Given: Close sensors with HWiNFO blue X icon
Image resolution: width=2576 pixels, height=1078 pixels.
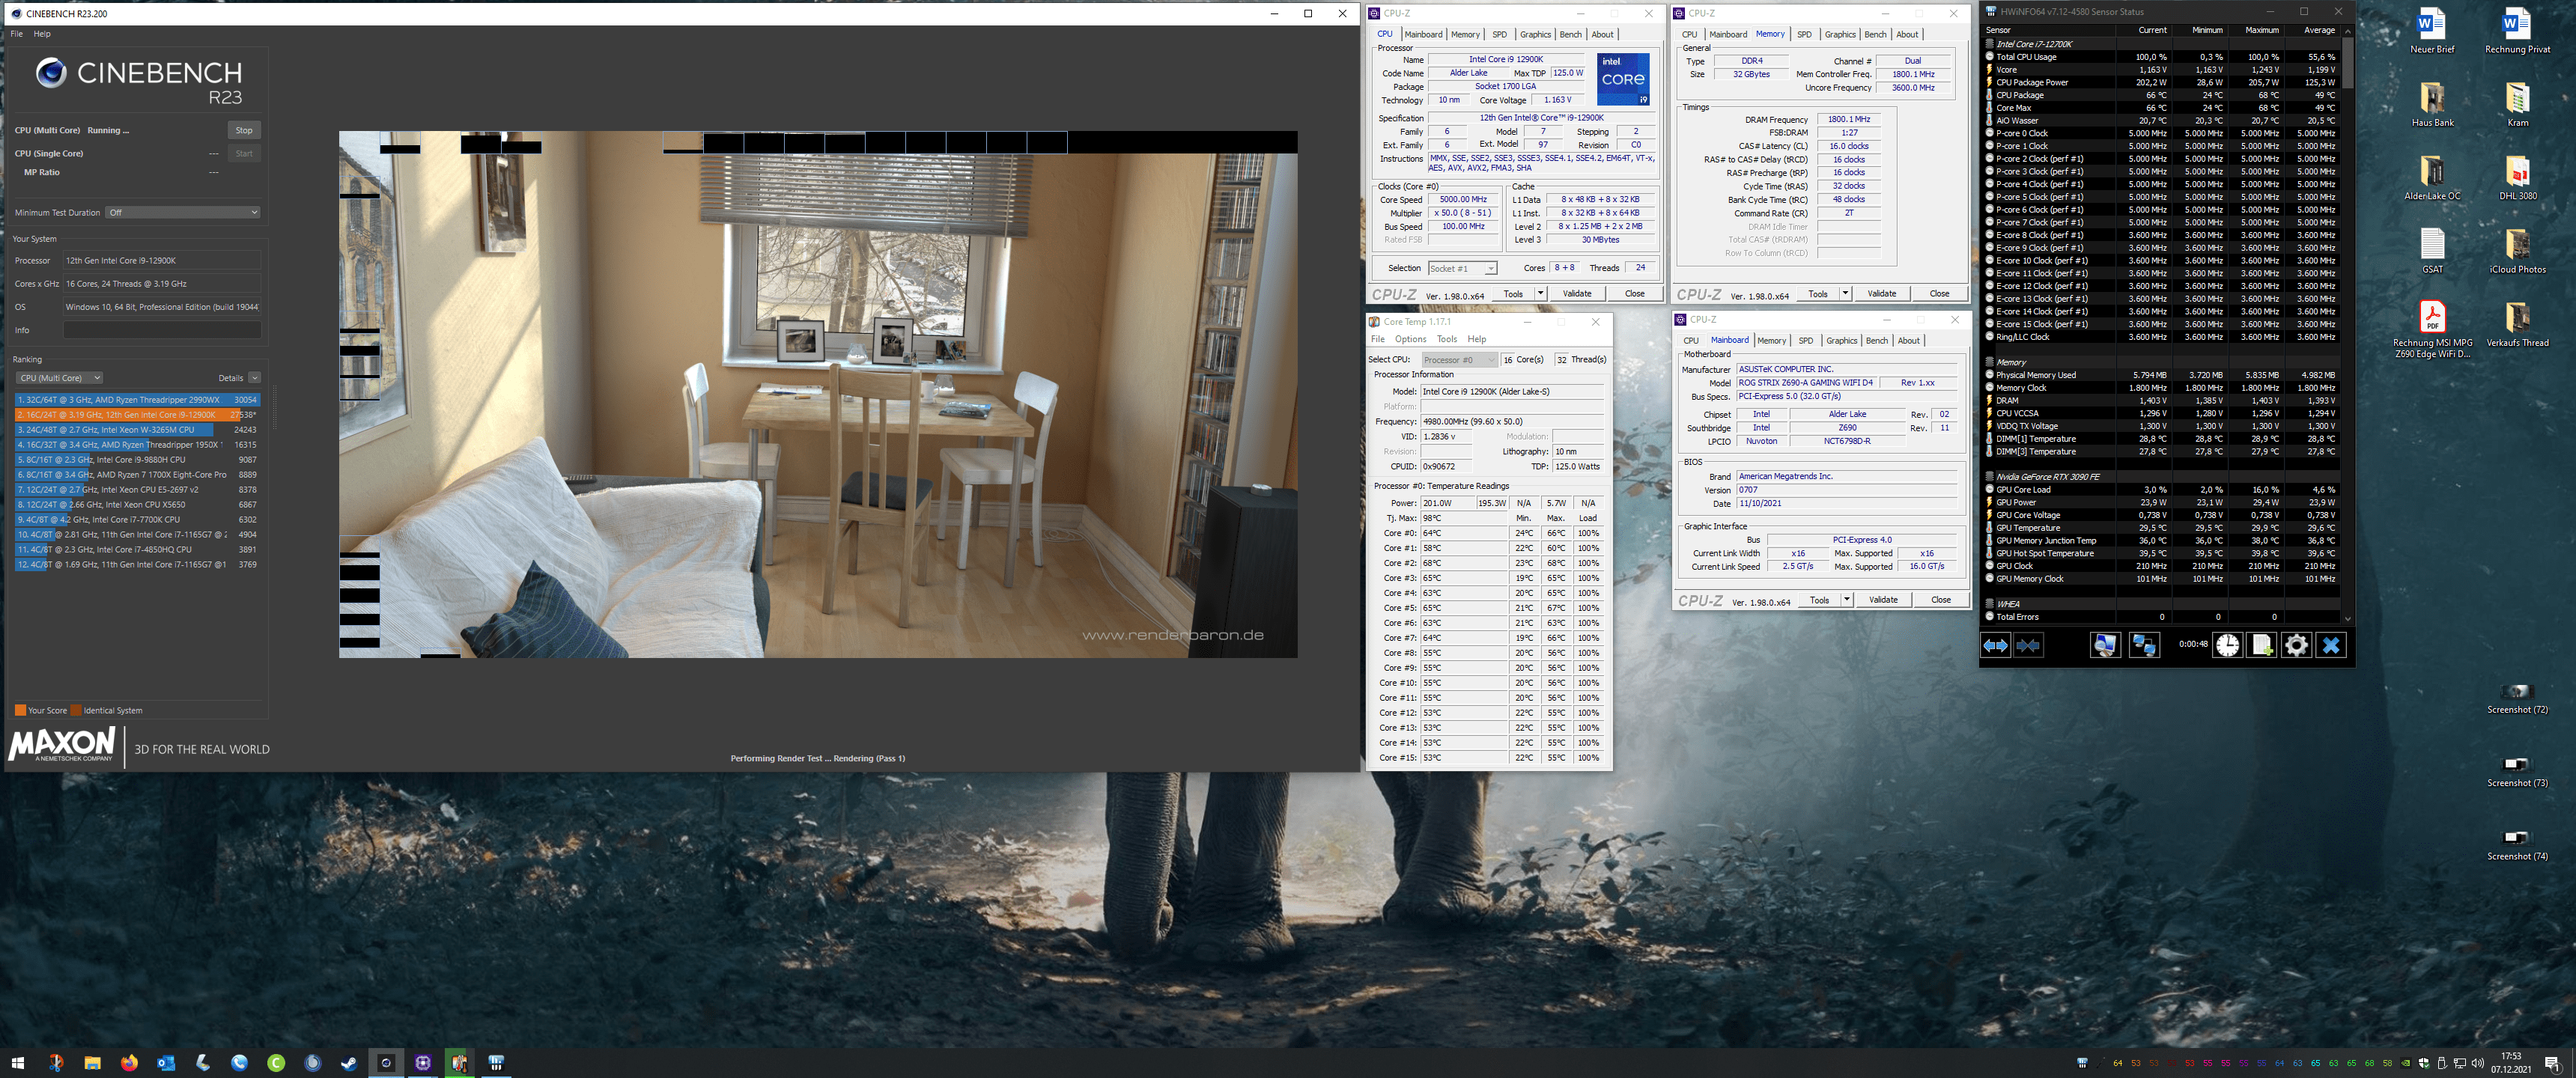Looking at the screenshot, I should pos(2331,645).
